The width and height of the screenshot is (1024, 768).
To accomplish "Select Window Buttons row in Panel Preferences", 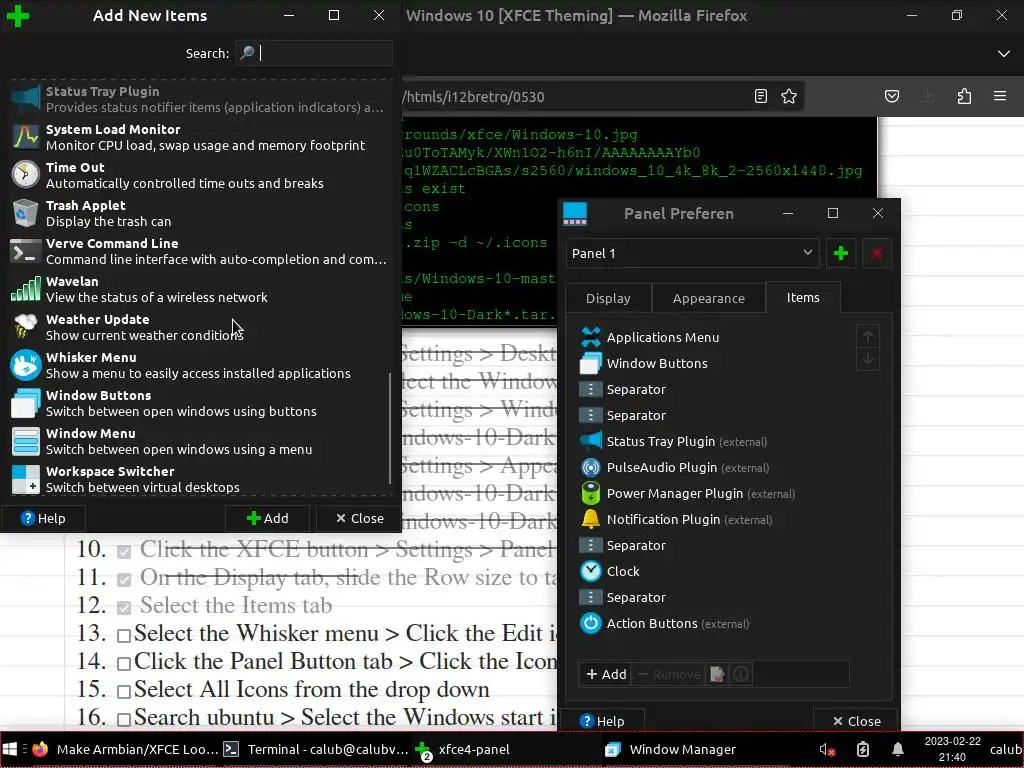I will click(715, 363).
